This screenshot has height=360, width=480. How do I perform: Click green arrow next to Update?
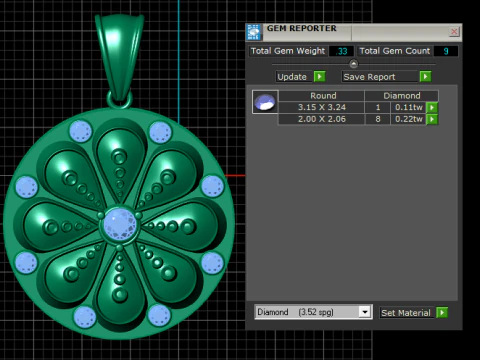click(x=319, y=77)
